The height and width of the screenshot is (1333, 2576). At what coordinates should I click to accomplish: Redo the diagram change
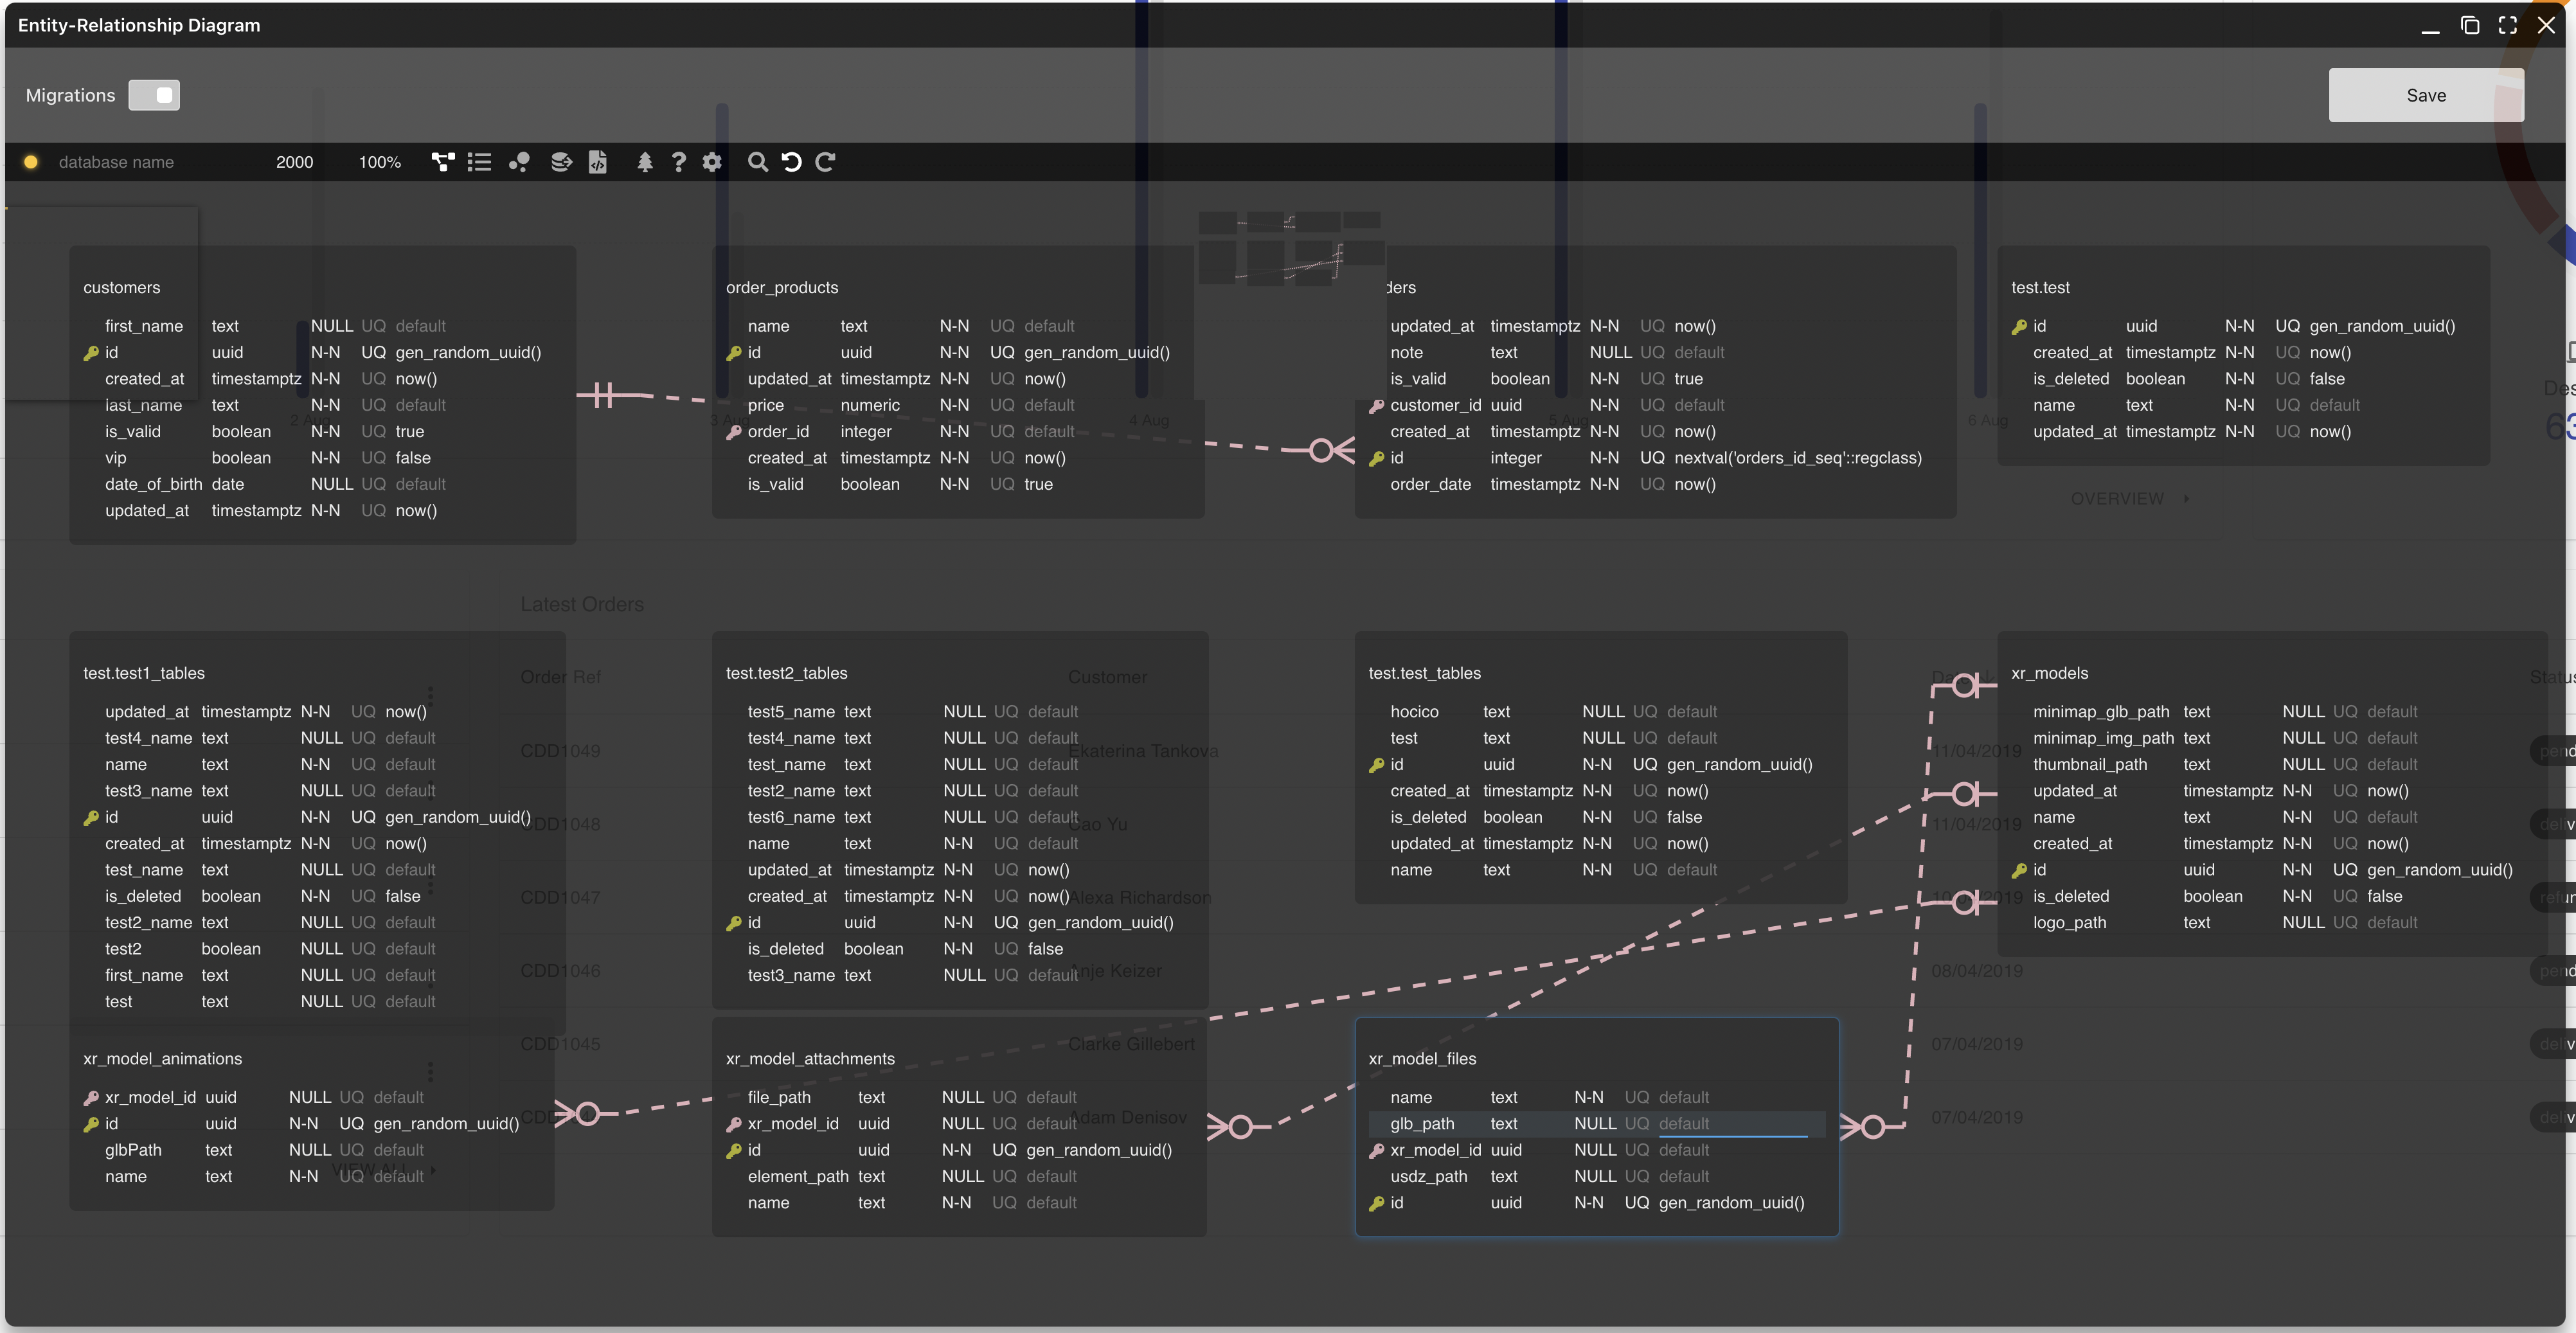tap(825, 162)
